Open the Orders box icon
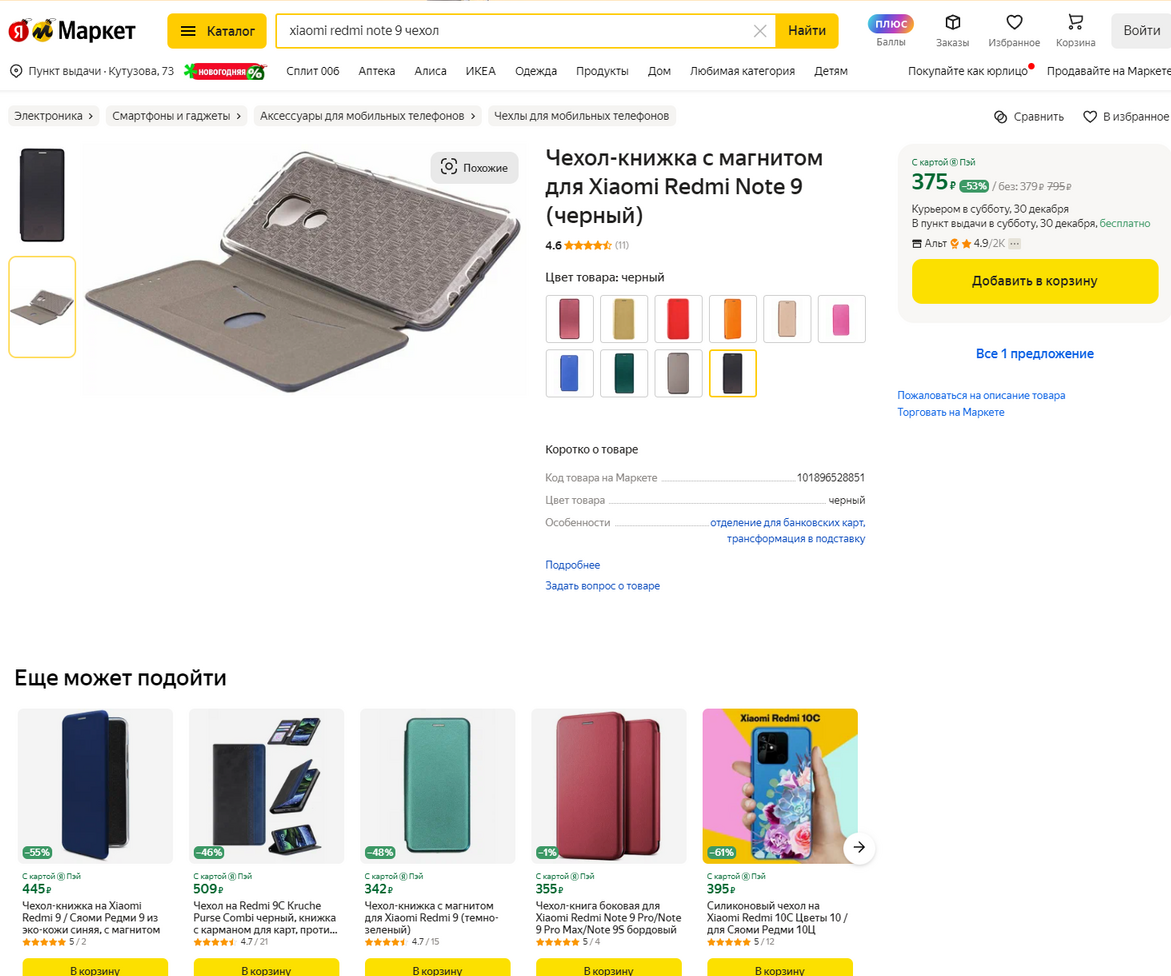 coord(952,23)
